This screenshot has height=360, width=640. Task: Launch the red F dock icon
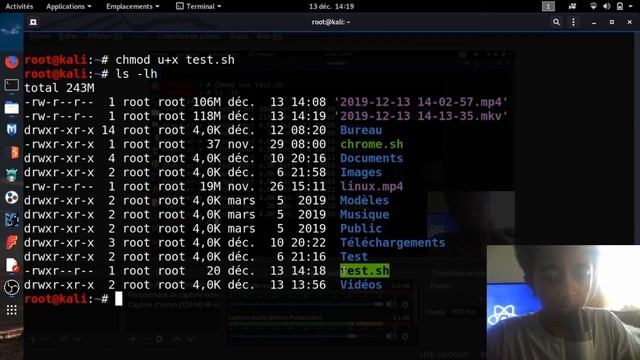pos(11,242)
